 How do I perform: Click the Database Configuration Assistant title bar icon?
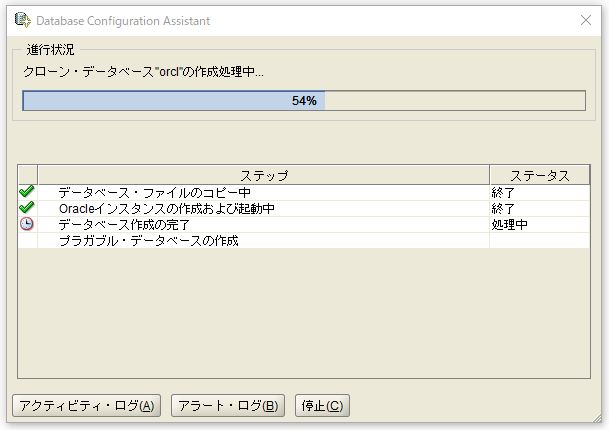pos(22,20)
